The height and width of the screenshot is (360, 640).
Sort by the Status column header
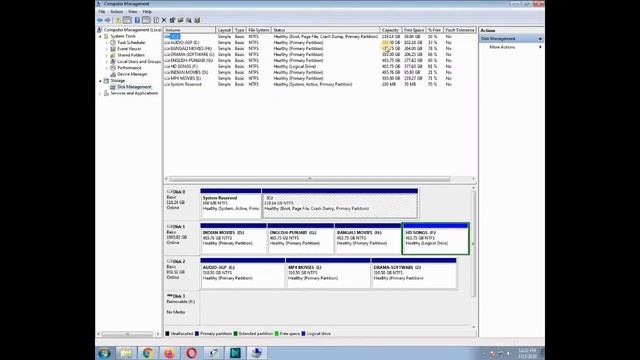pos(326,30)
